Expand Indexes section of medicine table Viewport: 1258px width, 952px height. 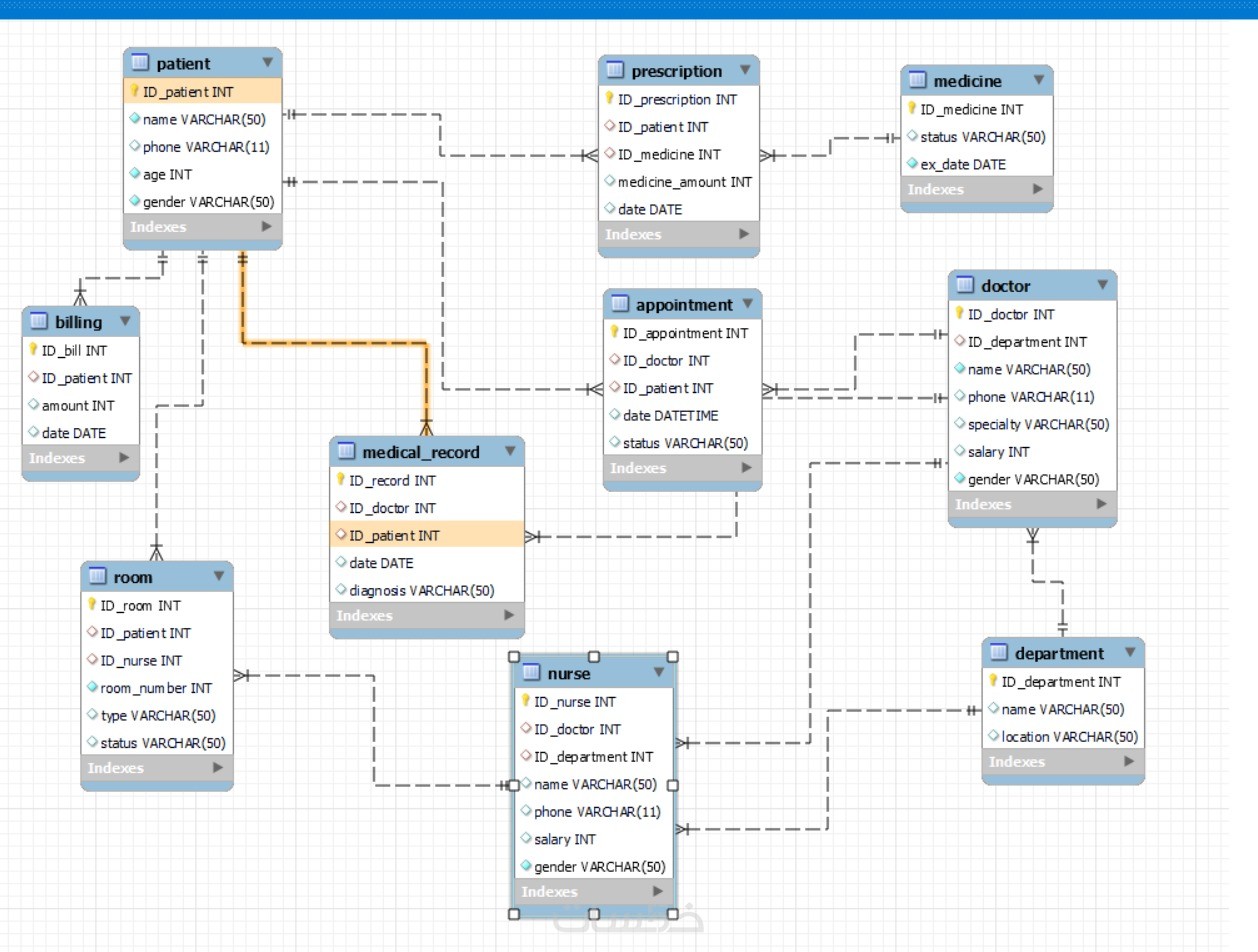point(1038,189)
